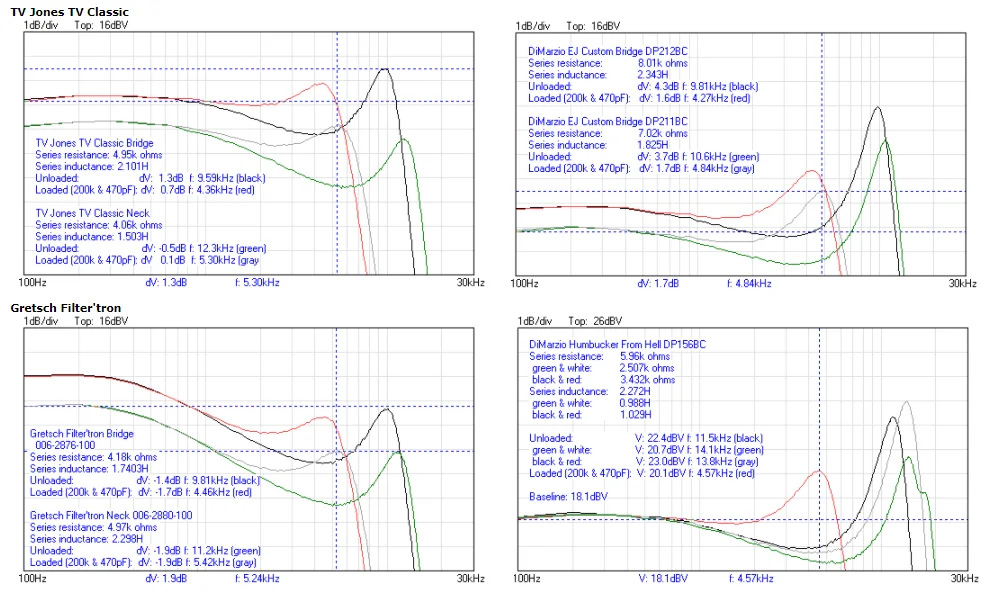Image resolution: width=992 pixels, height=610 pixels.
Task: Click 'dV: 1.9dB' readout below bottom-left chart
Action: click(x=166, y=578)
